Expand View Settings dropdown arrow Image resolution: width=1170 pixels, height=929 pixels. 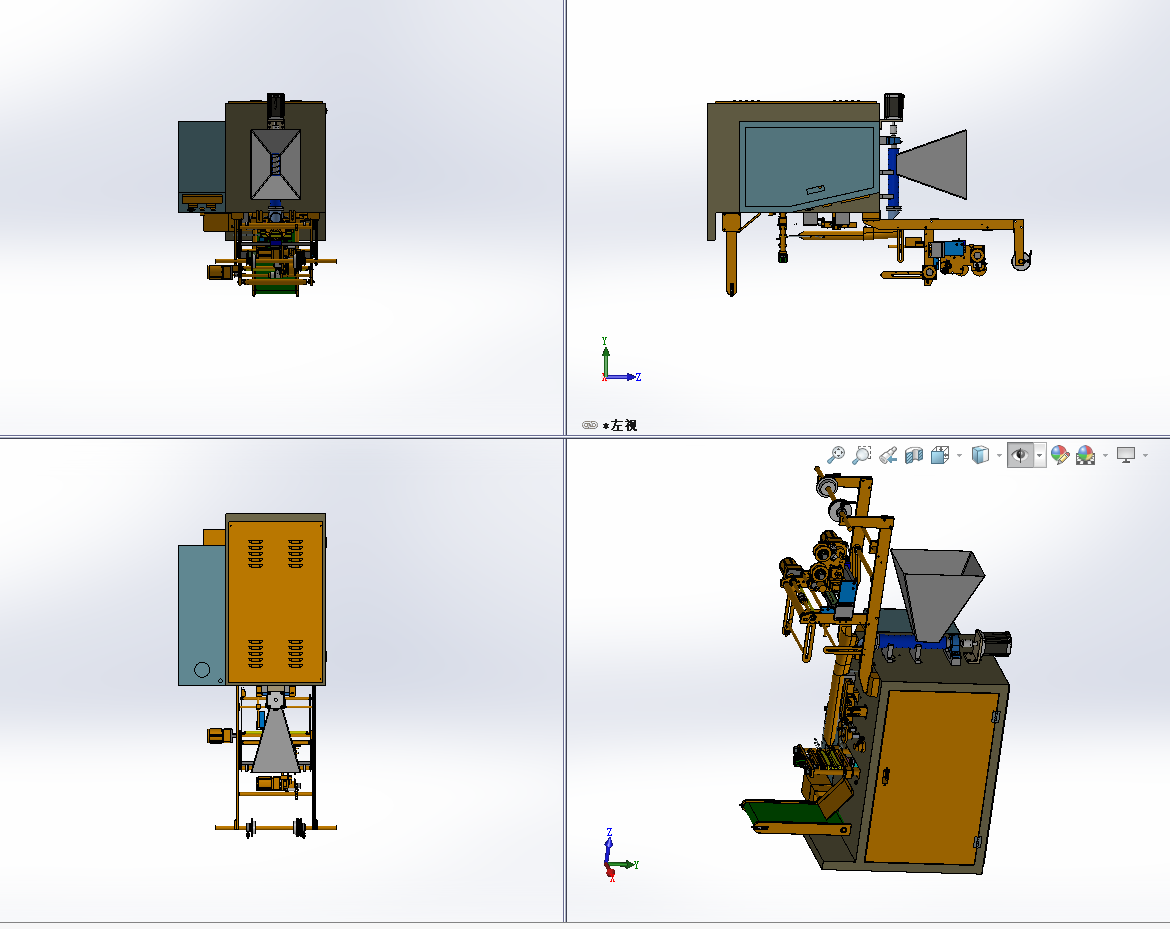tap(1145, 455)
